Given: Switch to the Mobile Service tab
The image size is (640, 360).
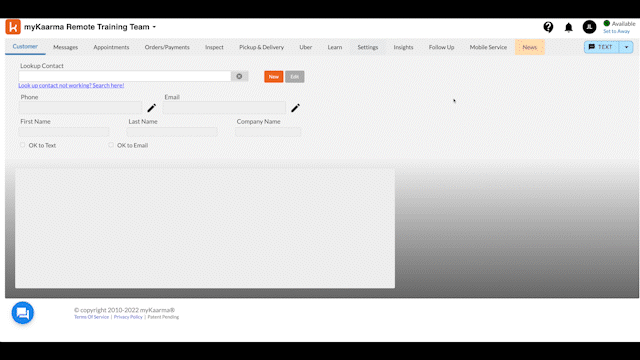Looking at the screenshot, I should (x=488, y=47).
